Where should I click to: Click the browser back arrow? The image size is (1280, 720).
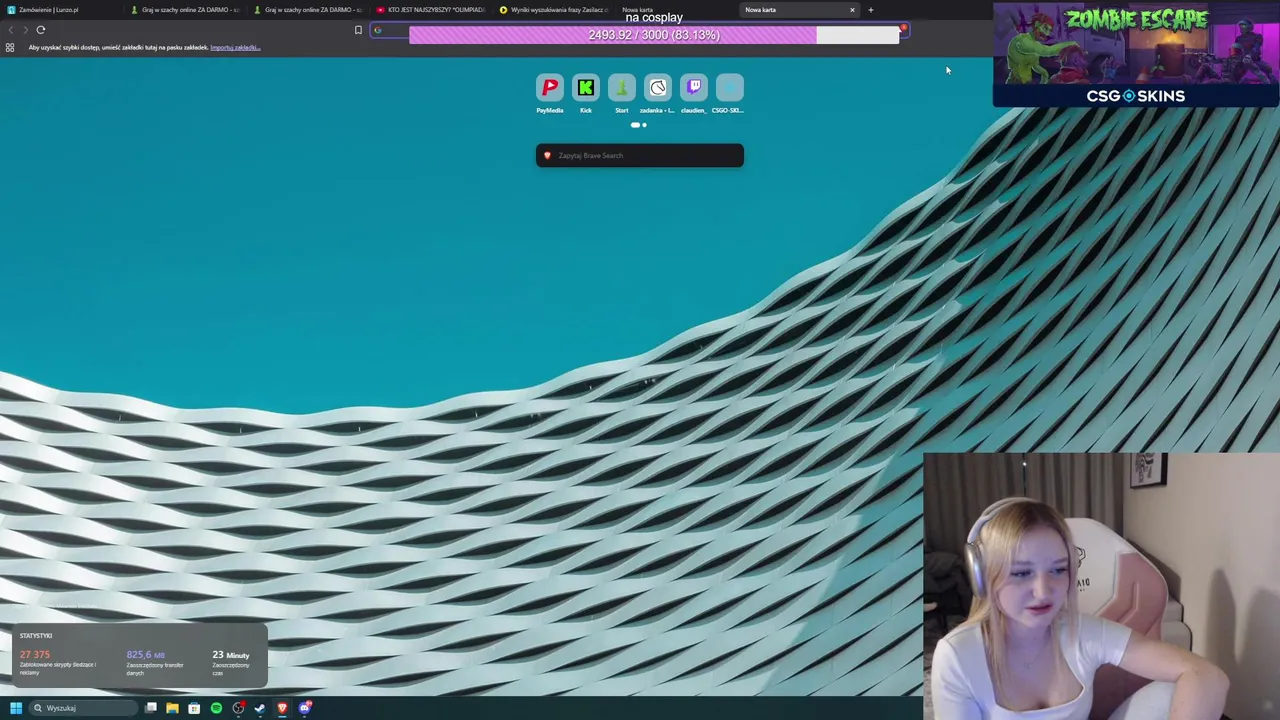tap(11, 30)
